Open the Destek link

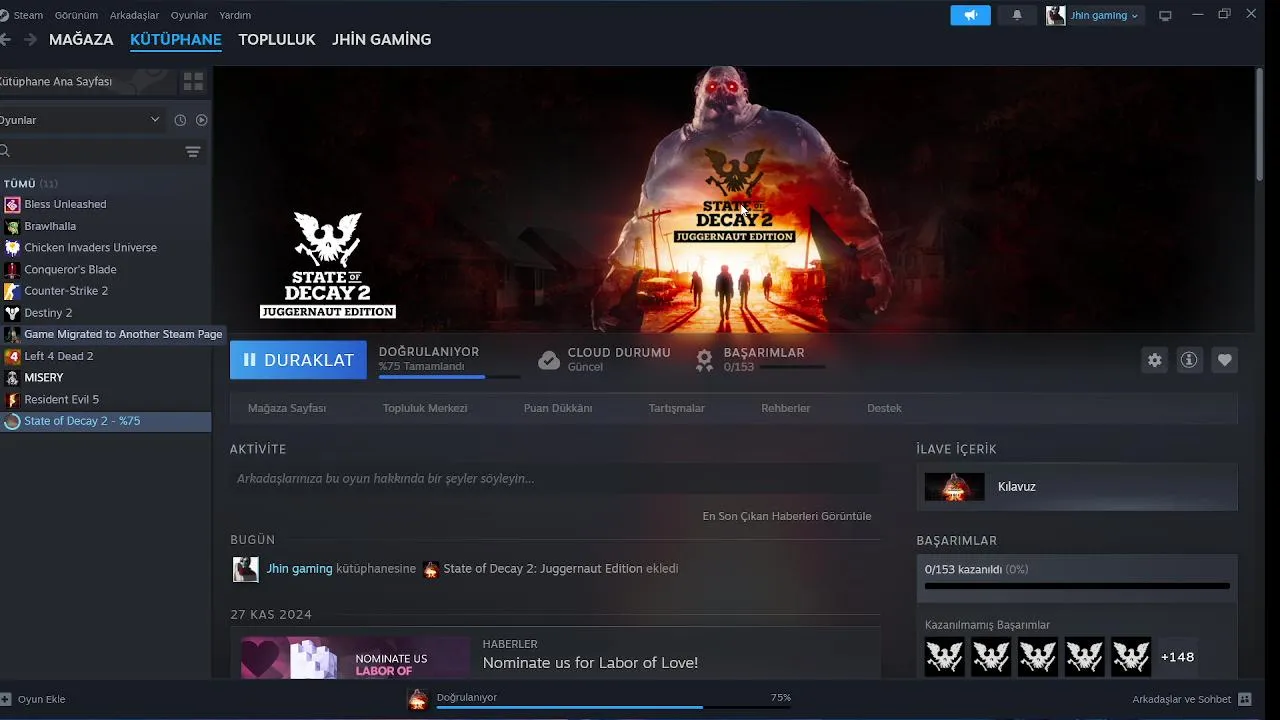click(x=884, y=408)
